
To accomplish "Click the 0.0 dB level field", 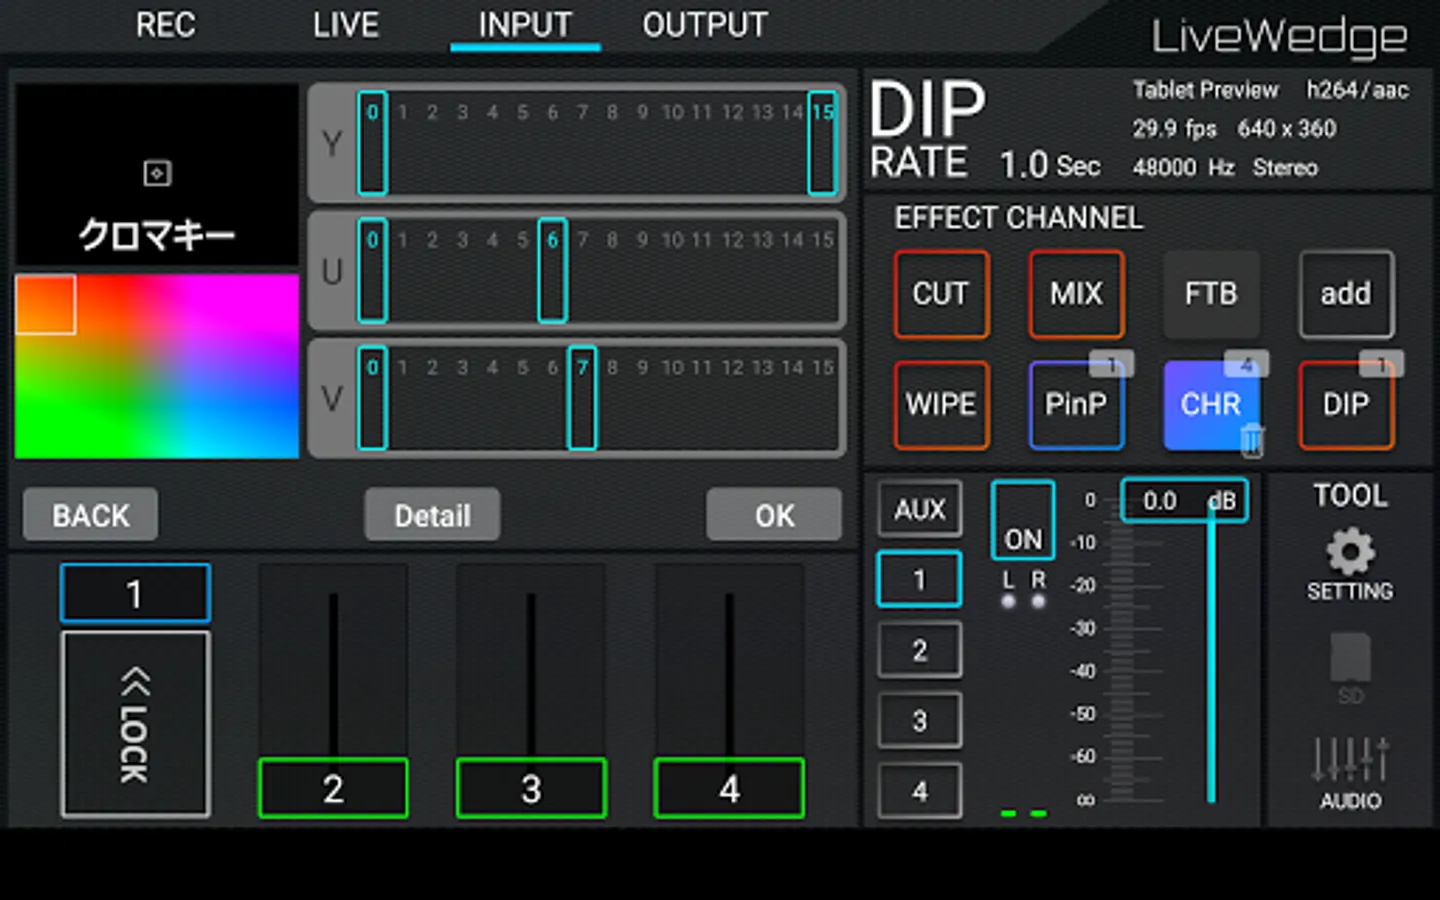I will pos(1185,500).
